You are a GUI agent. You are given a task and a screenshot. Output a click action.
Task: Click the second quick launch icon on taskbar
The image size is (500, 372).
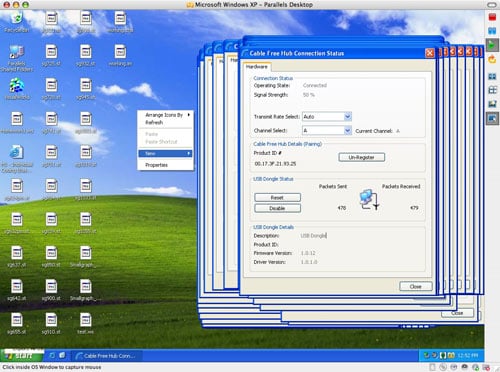tap(62, 356)
